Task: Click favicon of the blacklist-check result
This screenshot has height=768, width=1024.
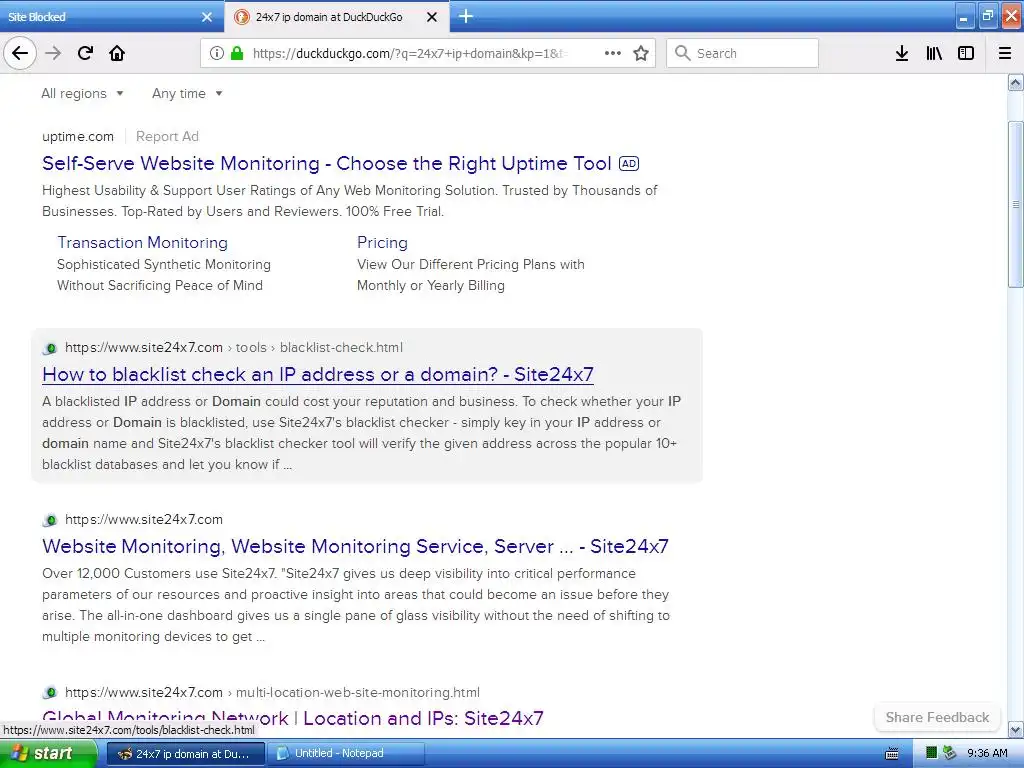Action: pos(50,348)
